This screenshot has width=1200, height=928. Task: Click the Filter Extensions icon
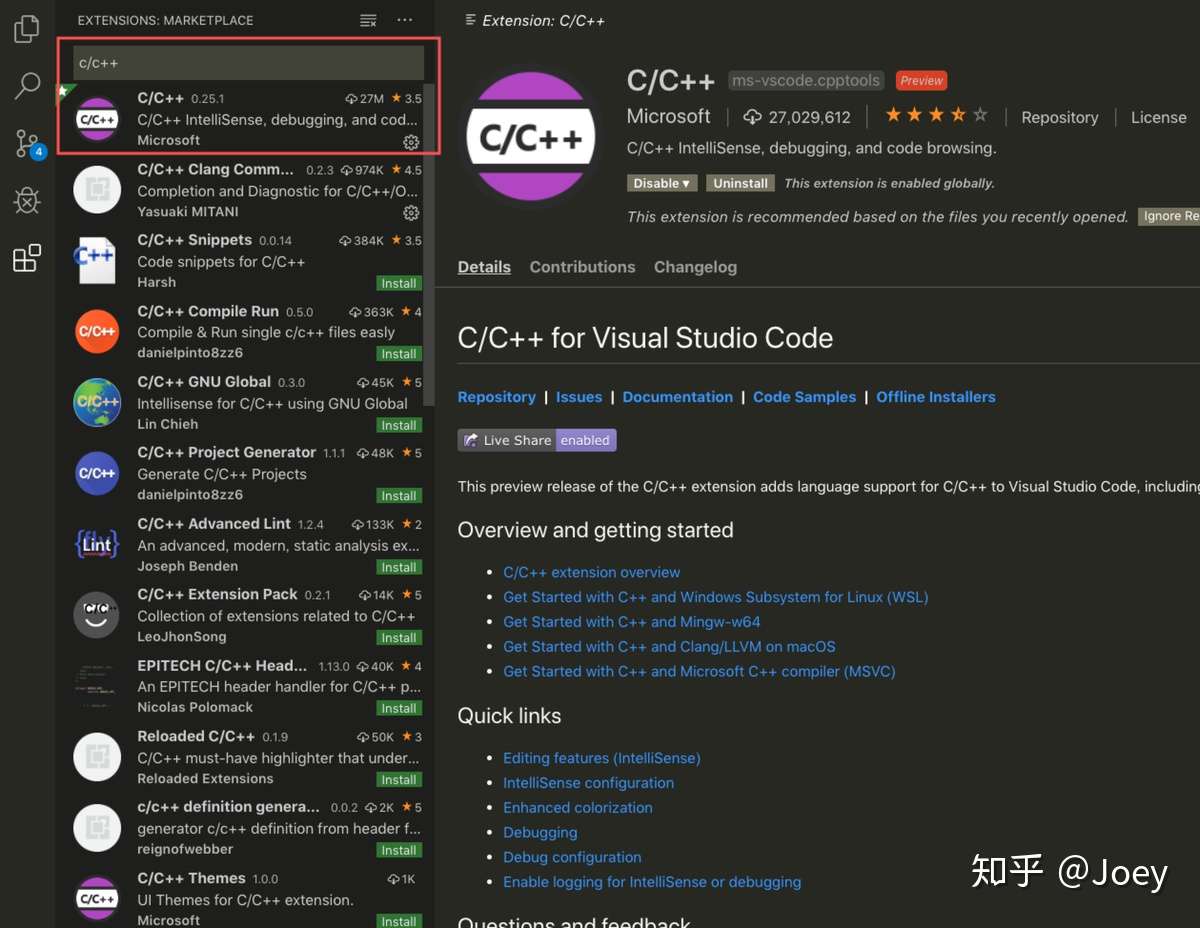(x=367, y=19)
